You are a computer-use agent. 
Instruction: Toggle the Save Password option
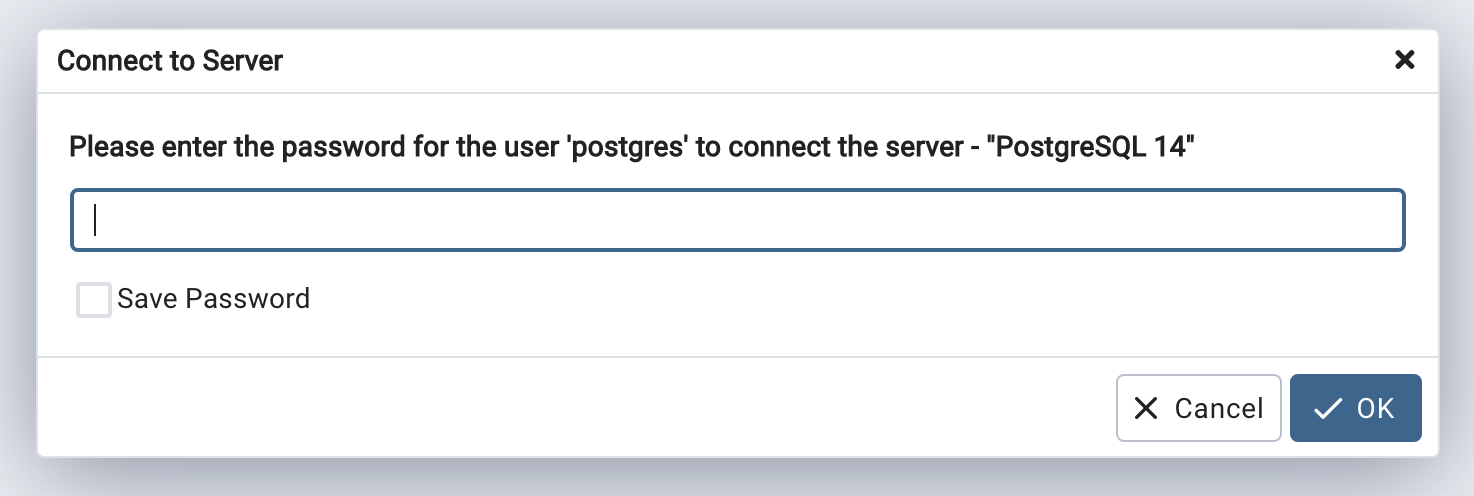(94, 300)
